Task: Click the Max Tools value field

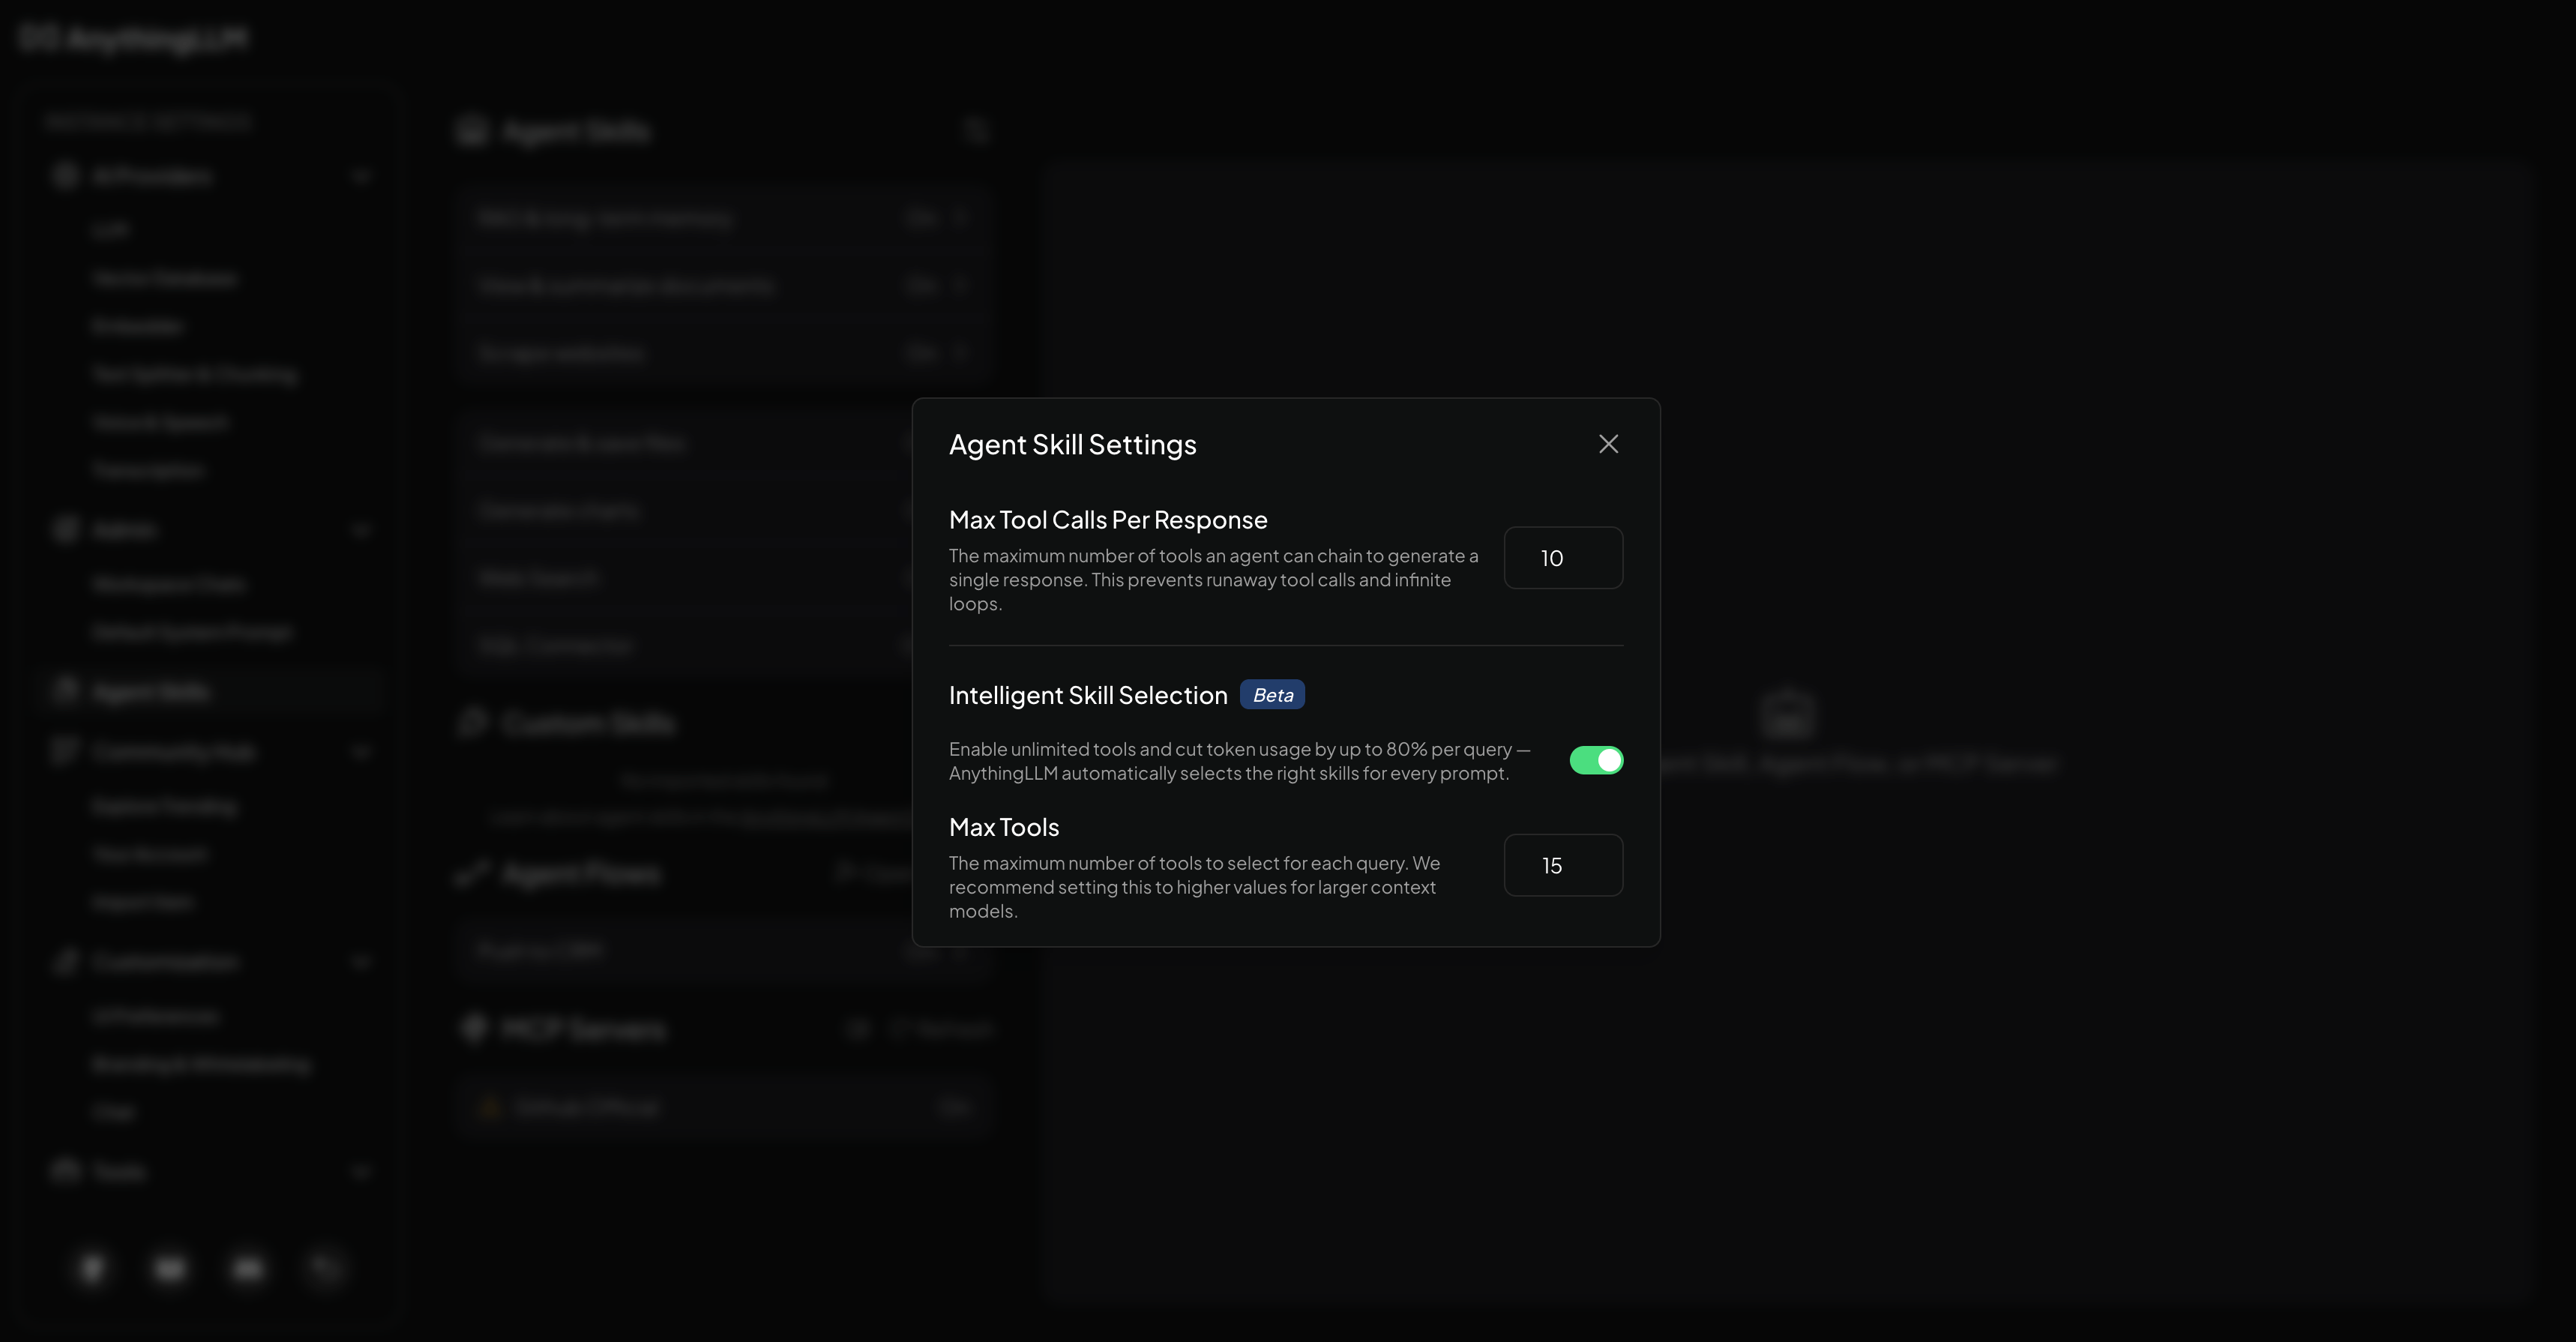Action: click(1563, 865)
